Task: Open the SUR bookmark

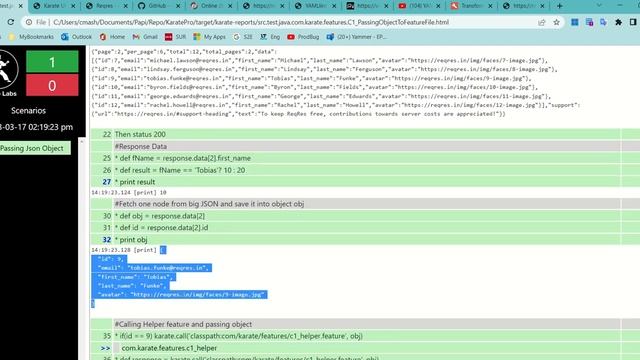Action: click(176, 37)
